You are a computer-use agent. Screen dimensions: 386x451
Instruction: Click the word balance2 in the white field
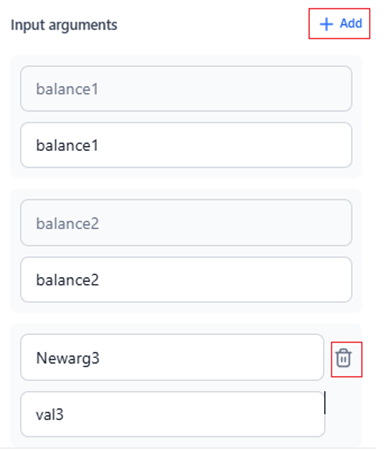pos(67,280)
